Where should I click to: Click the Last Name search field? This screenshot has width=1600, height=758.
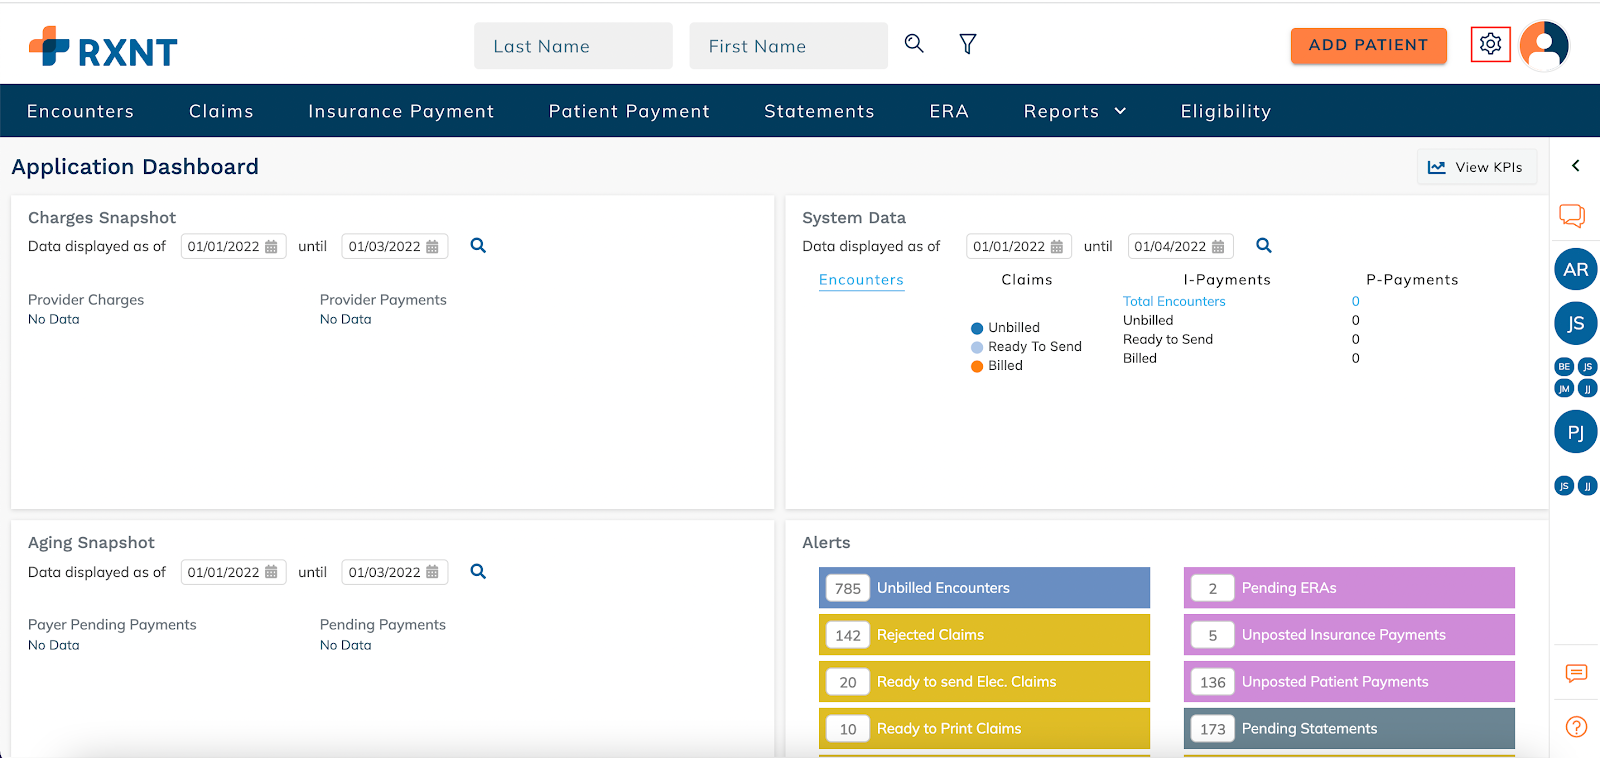[573, 46]
